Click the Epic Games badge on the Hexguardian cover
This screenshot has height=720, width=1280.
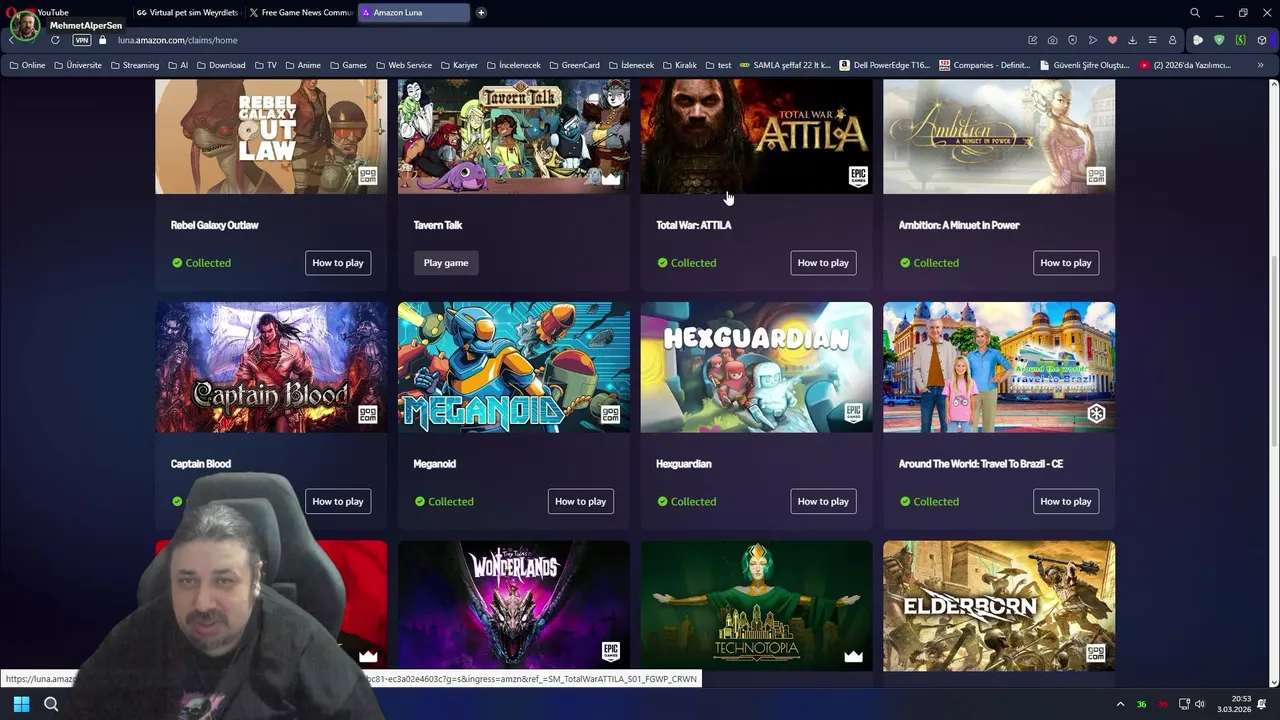[x=853, y=414]
